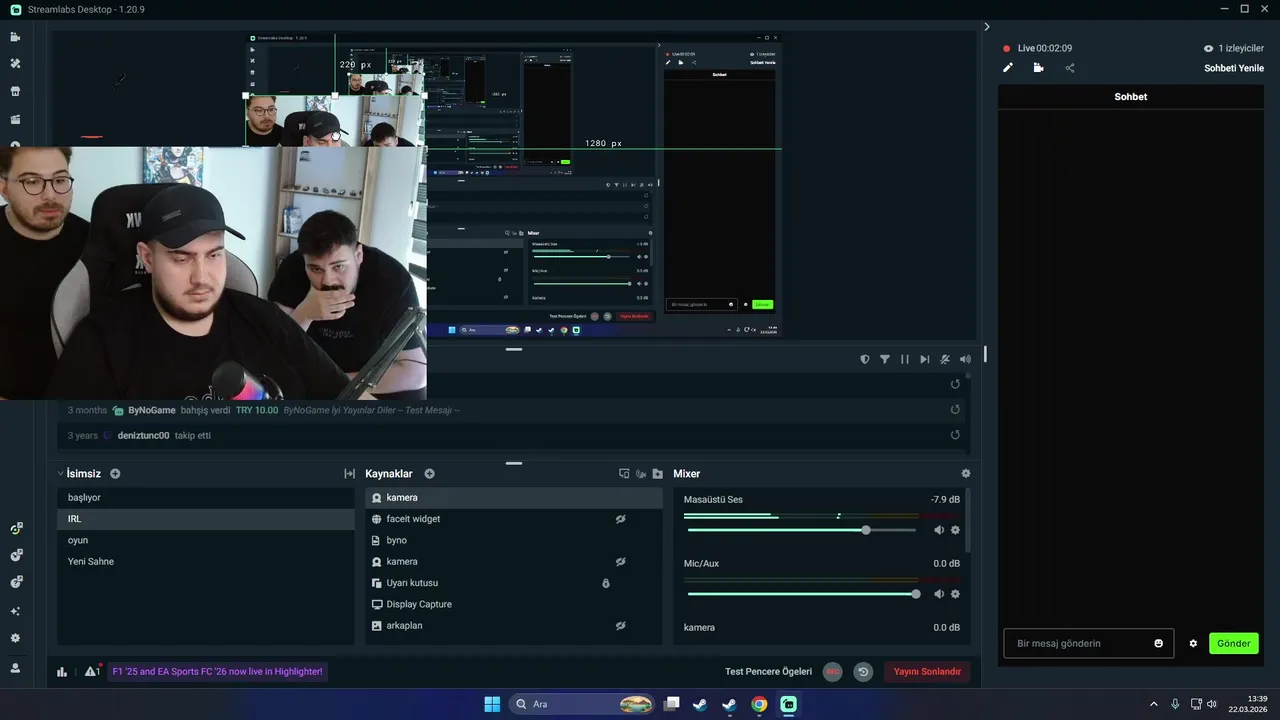Image resolution: width=1280 pixels, height=720 pixels.
Task: Click the warning notifications icon in the footer
Action: (x=91, y=671)
